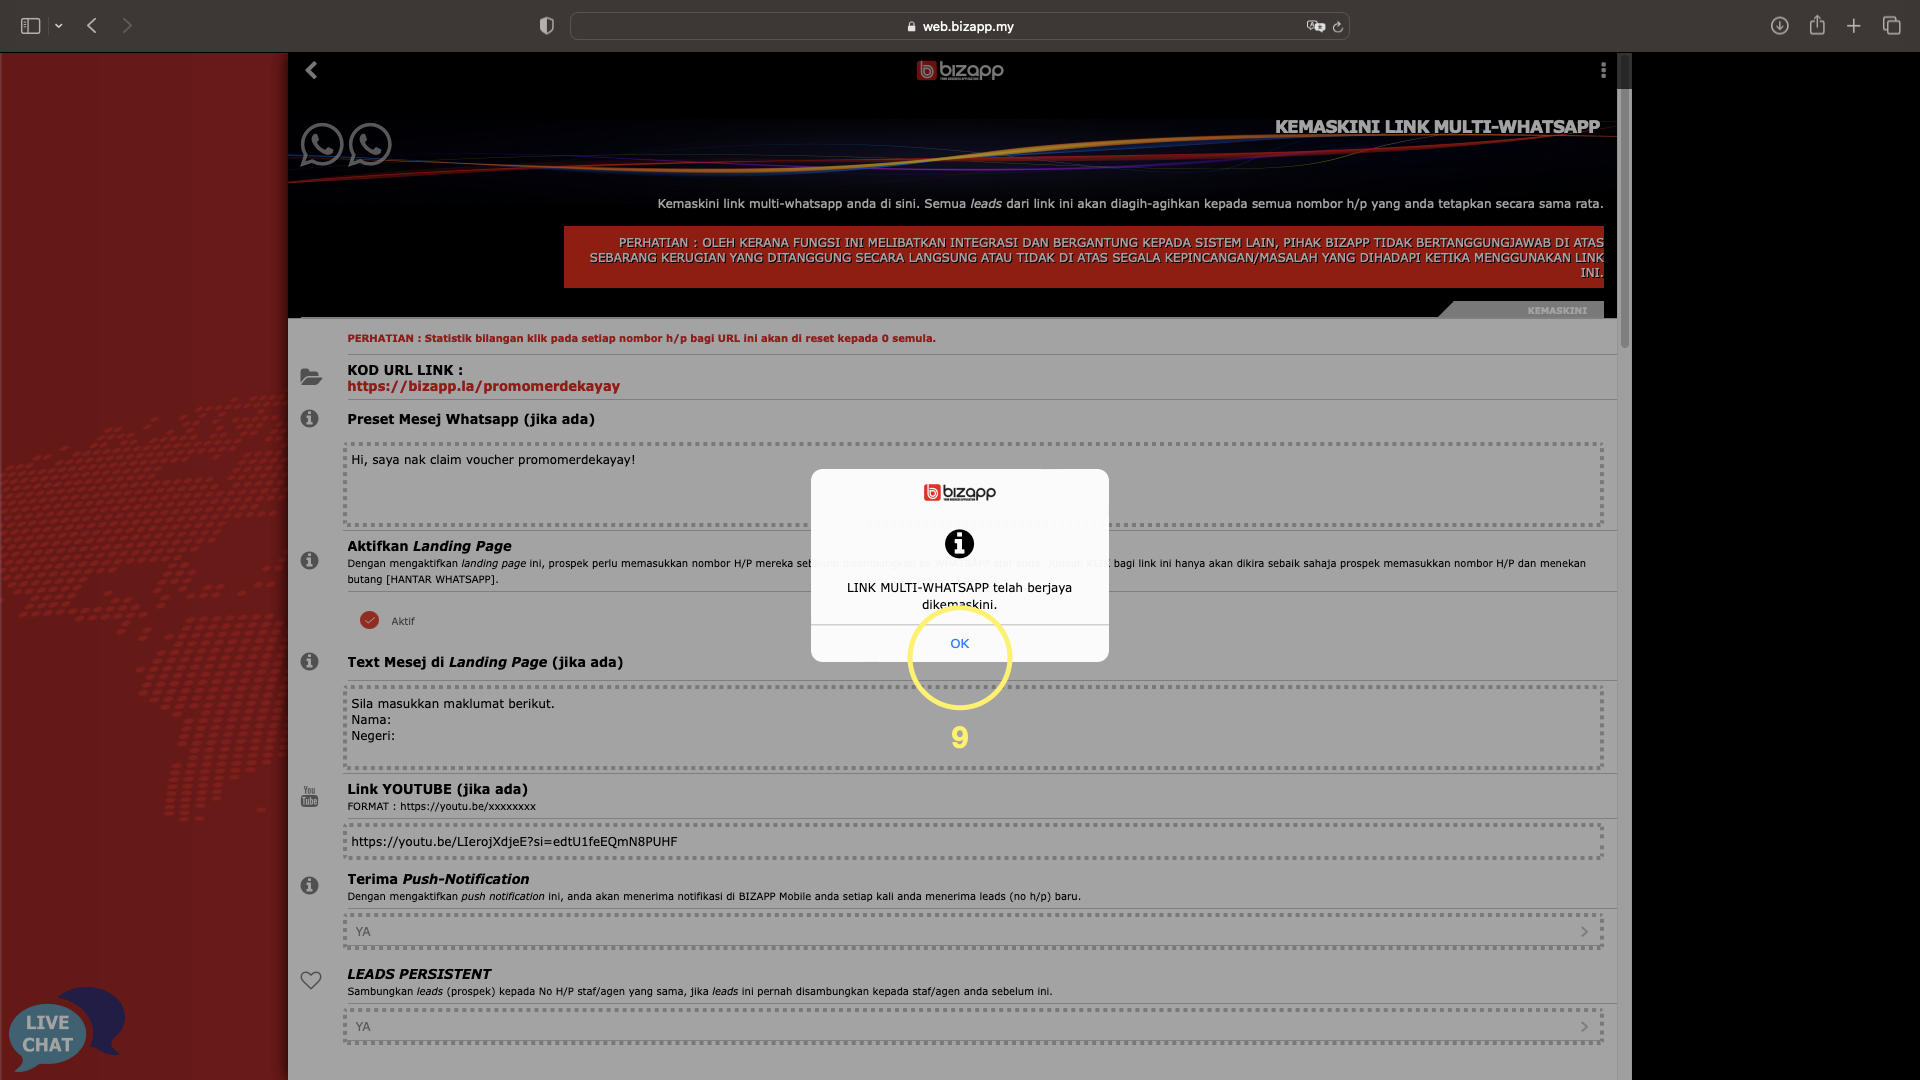Toggle the Aktif landing page checkbox
The image size is (1920, 1080).
point(370,620)
